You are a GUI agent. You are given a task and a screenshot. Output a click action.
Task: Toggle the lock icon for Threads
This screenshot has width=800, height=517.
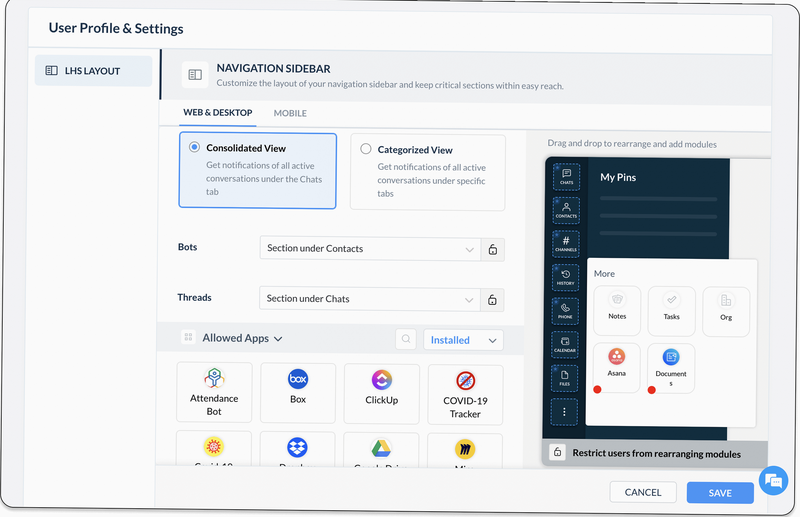[492, 300]
